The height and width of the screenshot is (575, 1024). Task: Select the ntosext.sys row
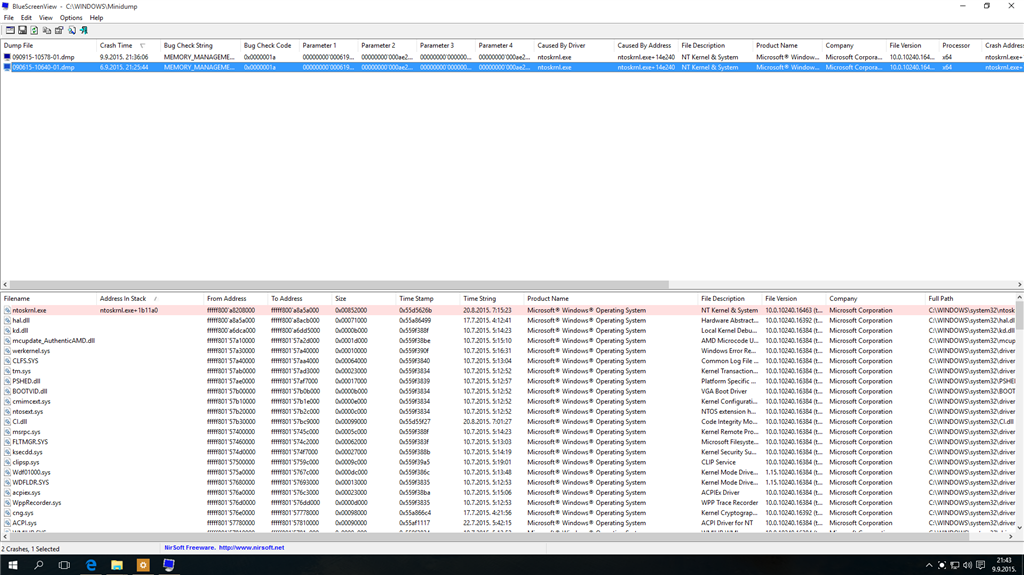pyautogui.click(x=508, y=412)
